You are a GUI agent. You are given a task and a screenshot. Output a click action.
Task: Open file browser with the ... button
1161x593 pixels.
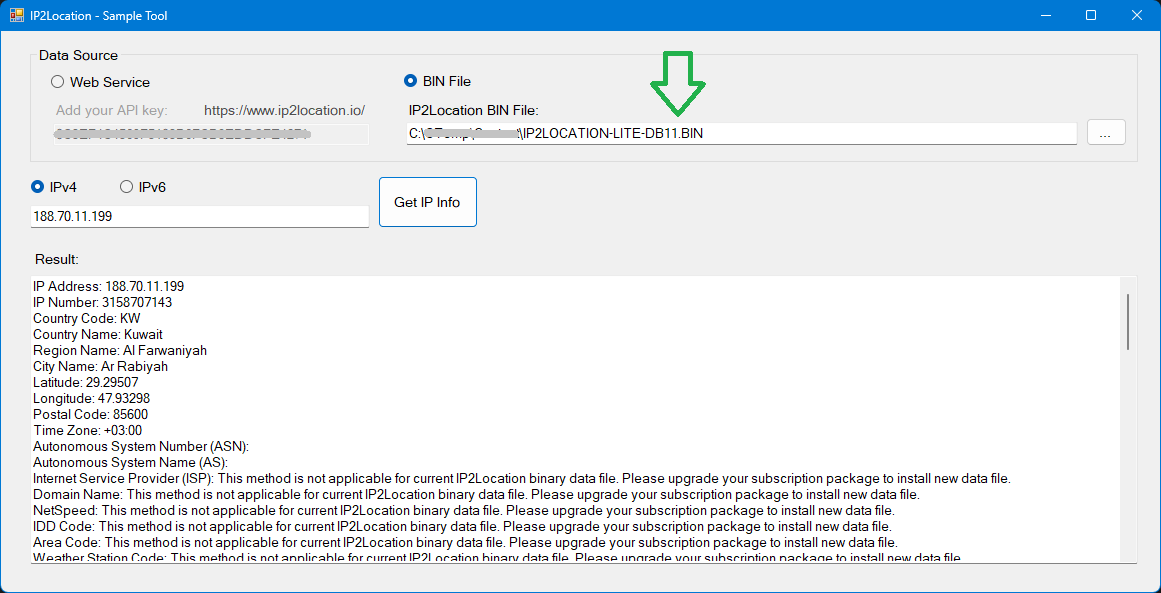coord(1106,133)
